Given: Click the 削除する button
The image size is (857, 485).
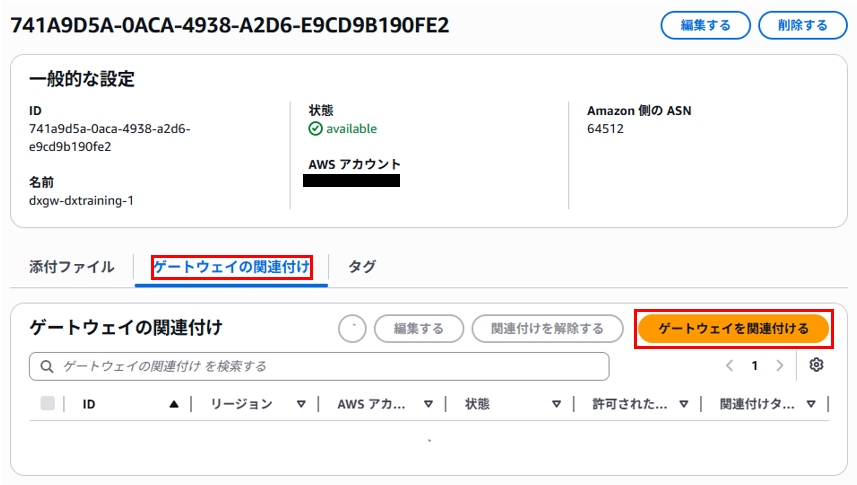Looking at the screenshot, I should 803,25.
